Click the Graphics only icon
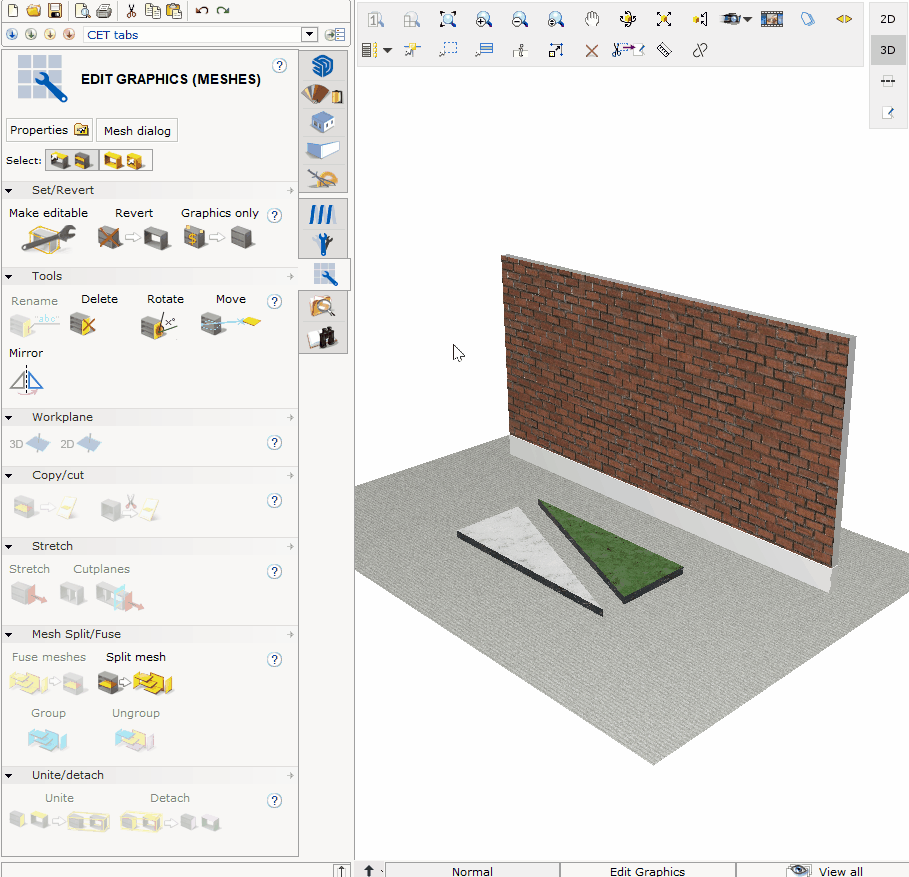This screenshot has height=877, width=909. point(219,238)
